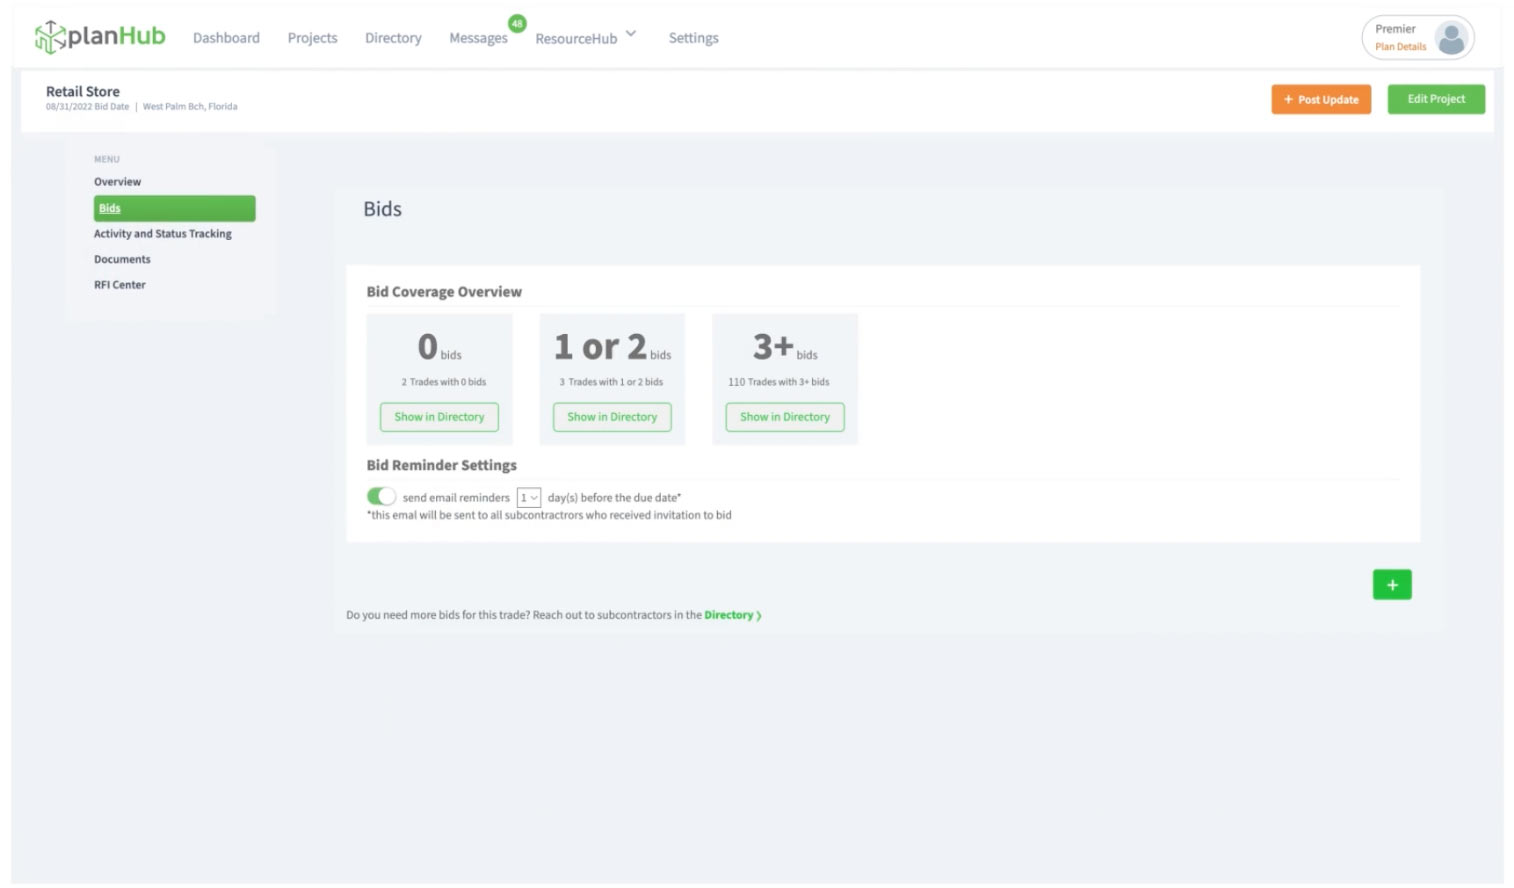Show trades with 0 bids in Directory
The image size is (1514, 888).
click(x=439, y=417)
